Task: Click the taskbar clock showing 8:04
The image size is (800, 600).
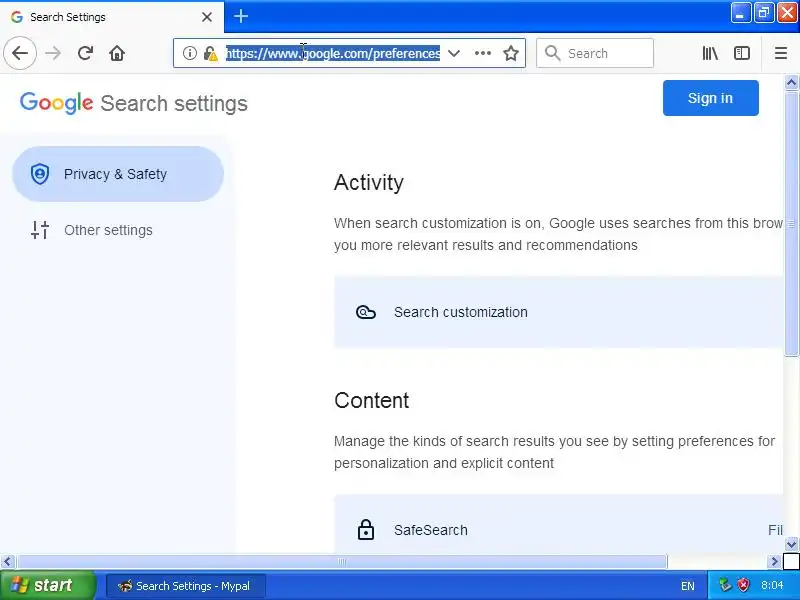Action: tap(772, 585)
